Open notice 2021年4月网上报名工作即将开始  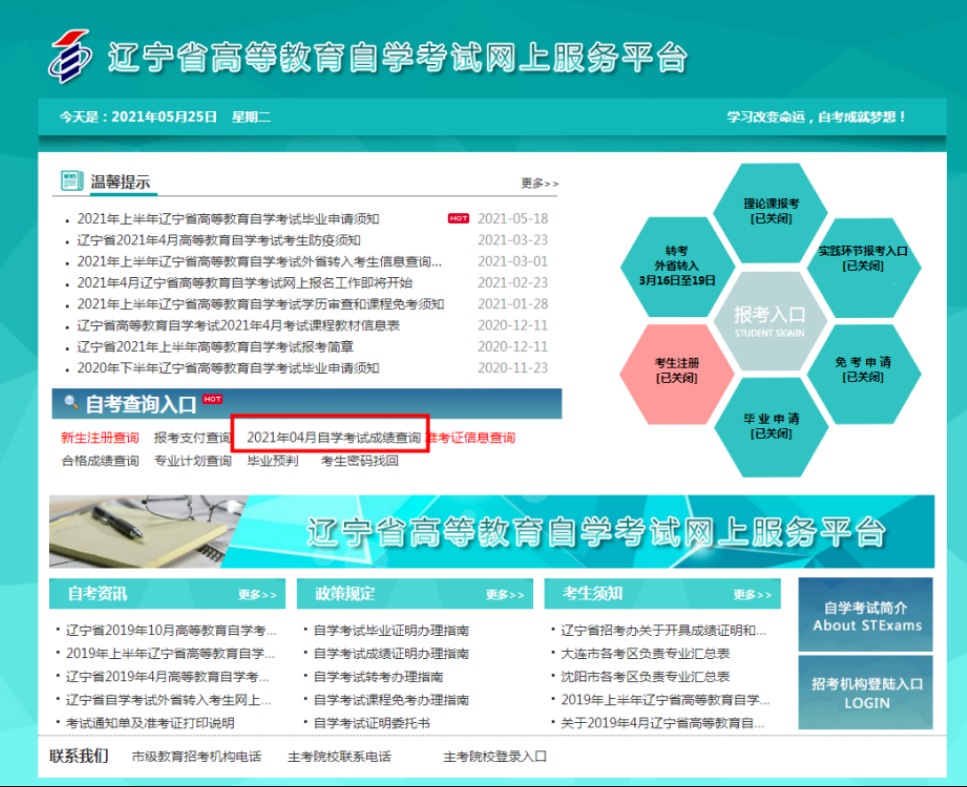pos(244,282)
